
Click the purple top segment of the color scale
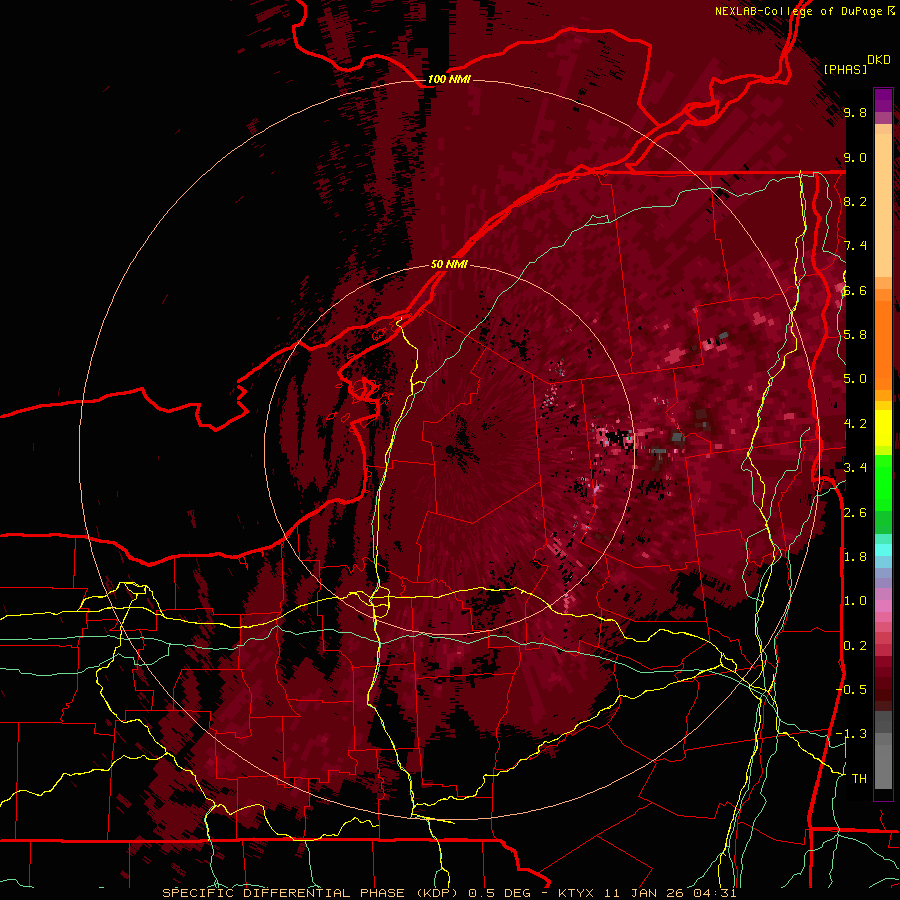883,100
